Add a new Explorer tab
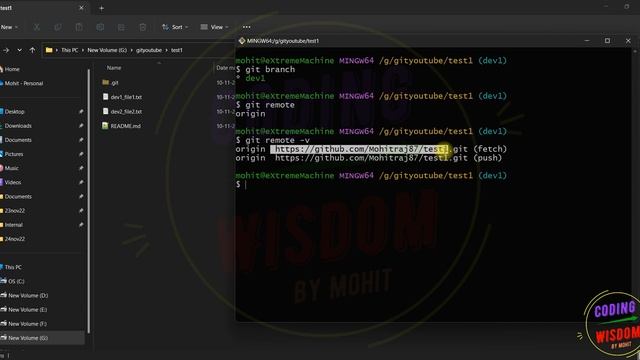This screenshot has height=360, width=640. click(102, 8)
